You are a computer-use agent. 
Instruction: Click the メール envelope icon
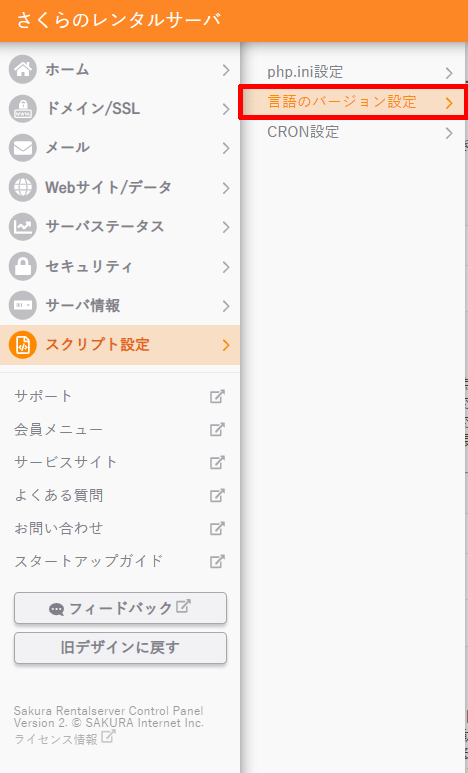pos(23,148)
